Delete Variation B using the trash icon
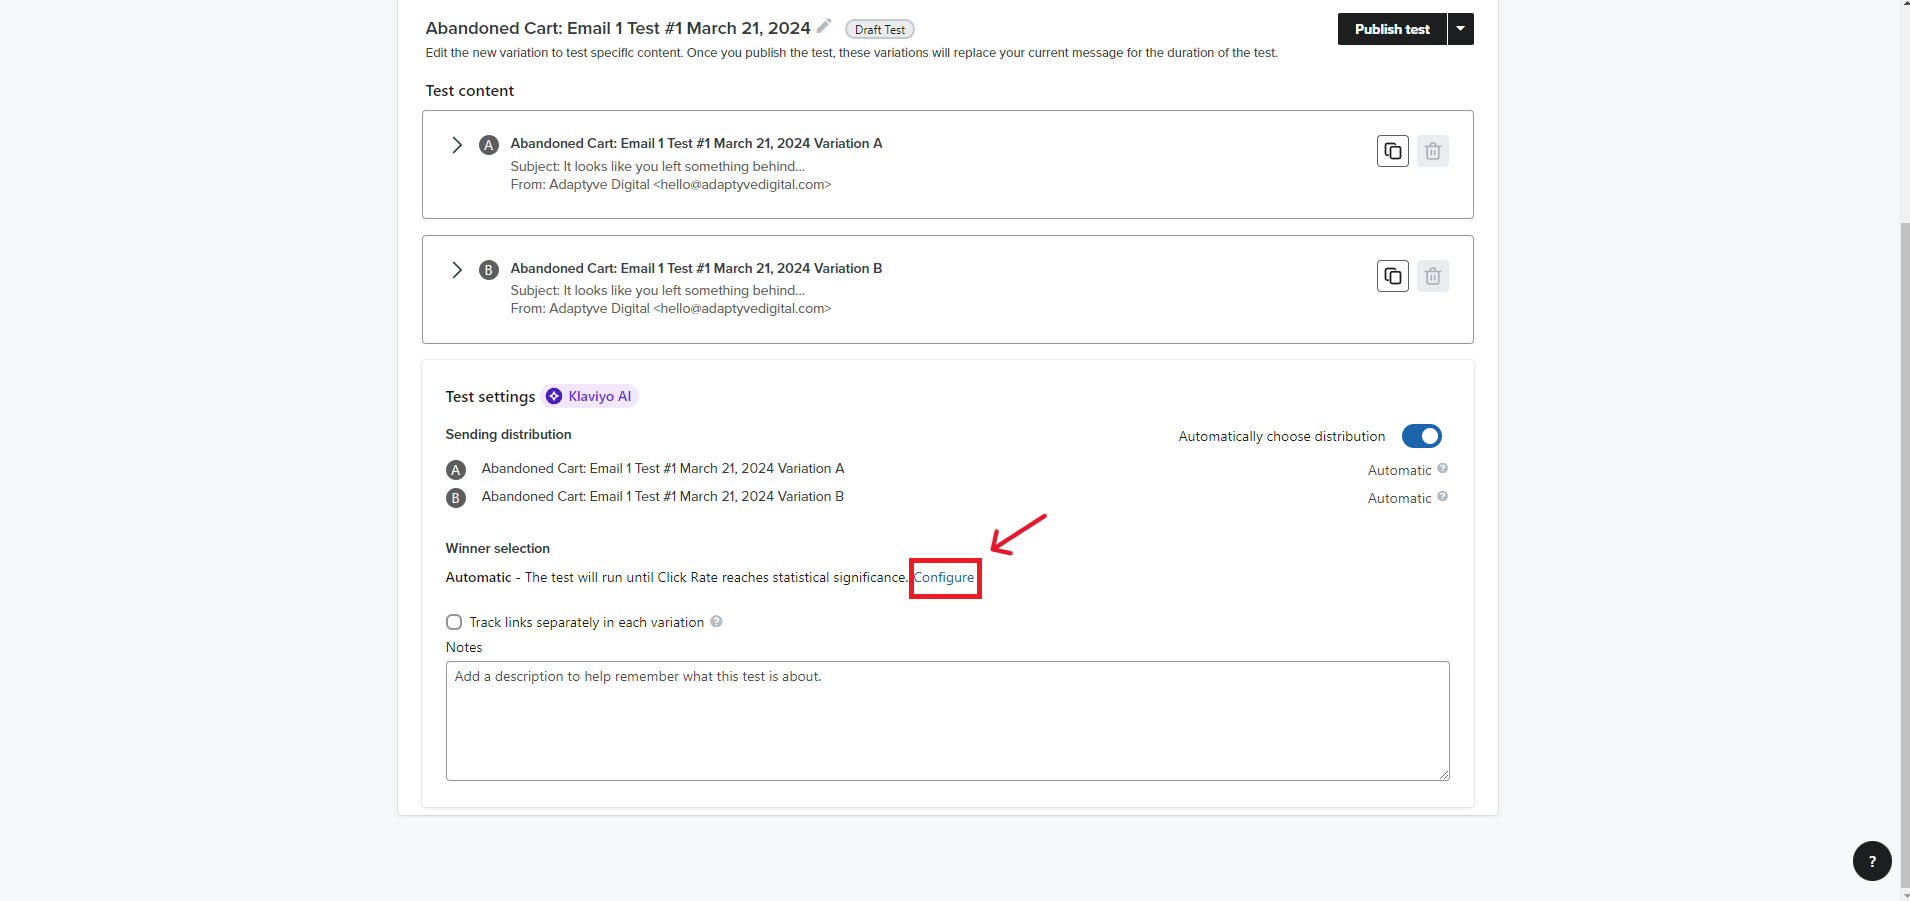This screenshot has height=901, width=1910. 1432,276
